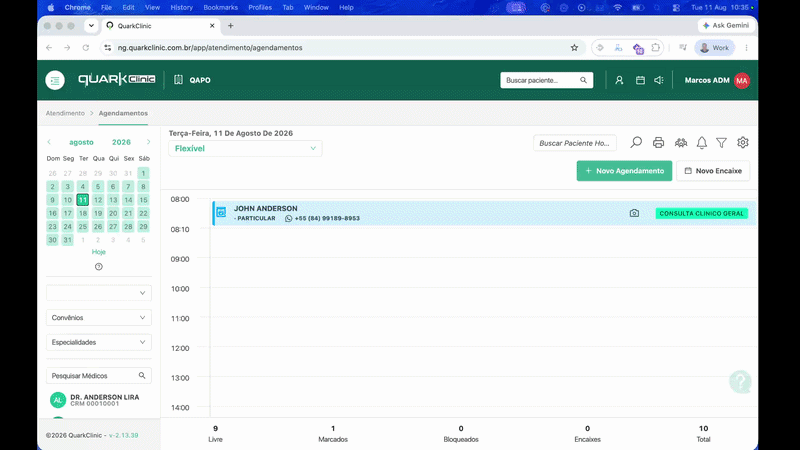Open the Especialidades dropdown

click(98, 342)
